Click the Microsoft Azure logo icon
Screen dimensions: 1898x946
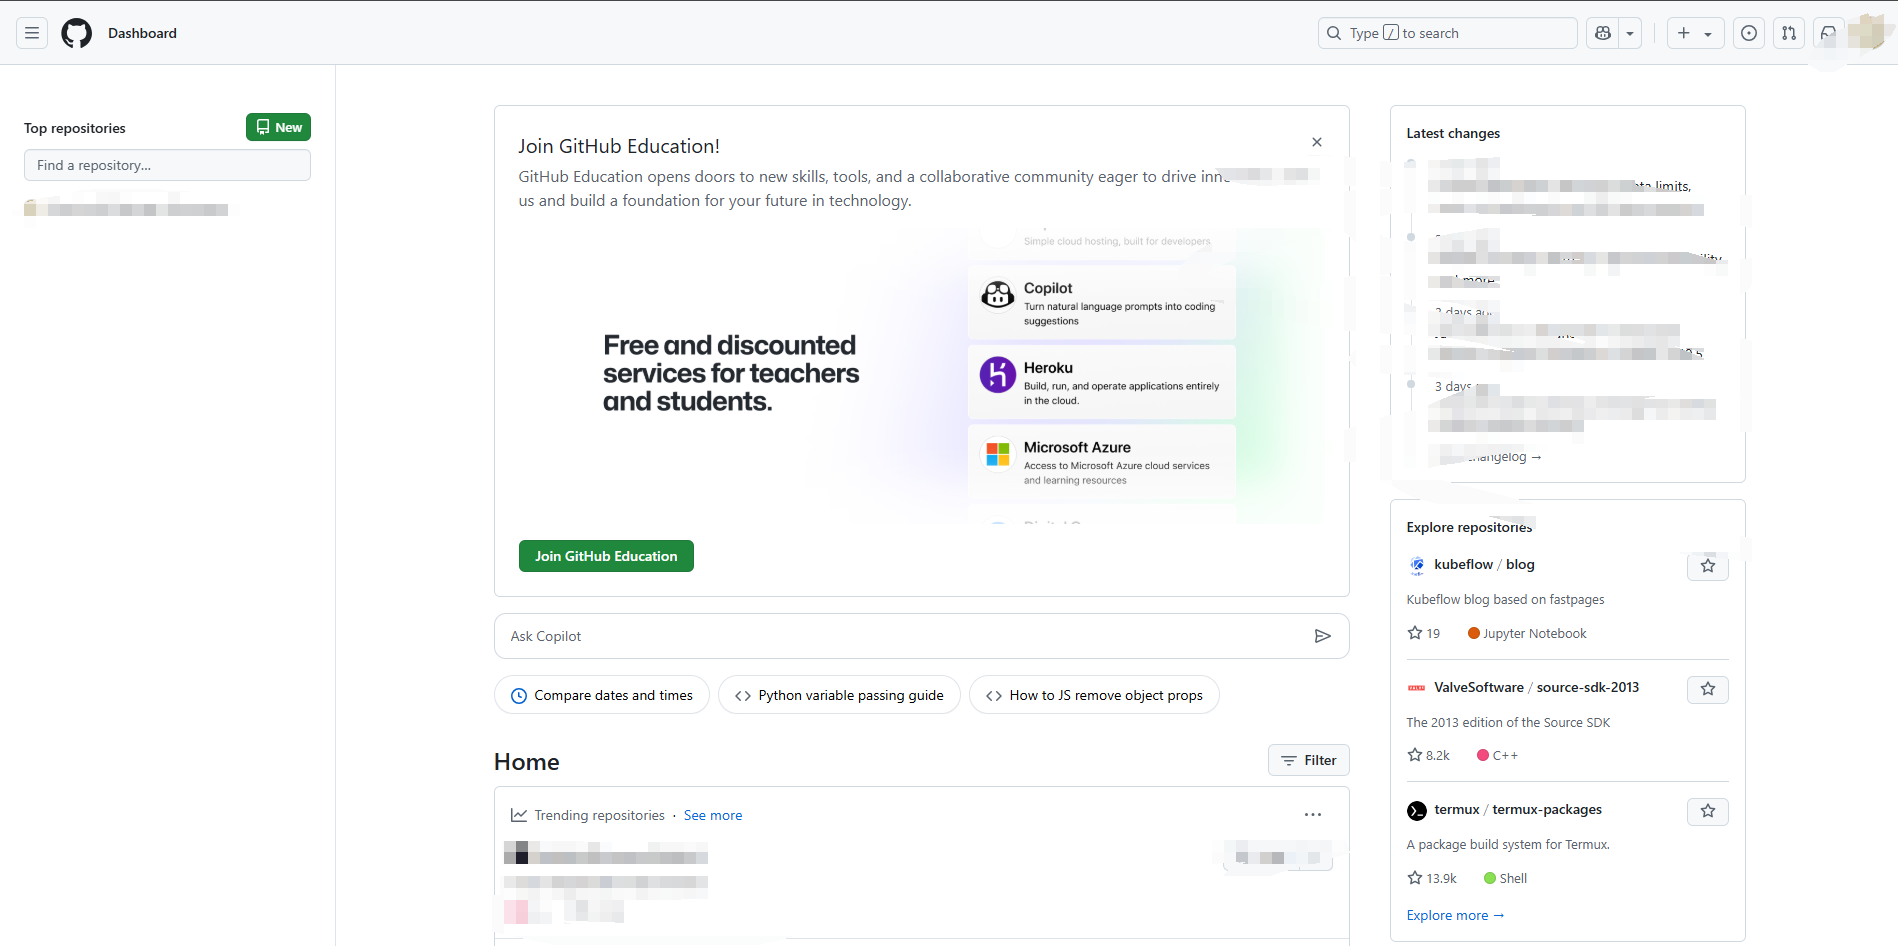tap(997, 454)
